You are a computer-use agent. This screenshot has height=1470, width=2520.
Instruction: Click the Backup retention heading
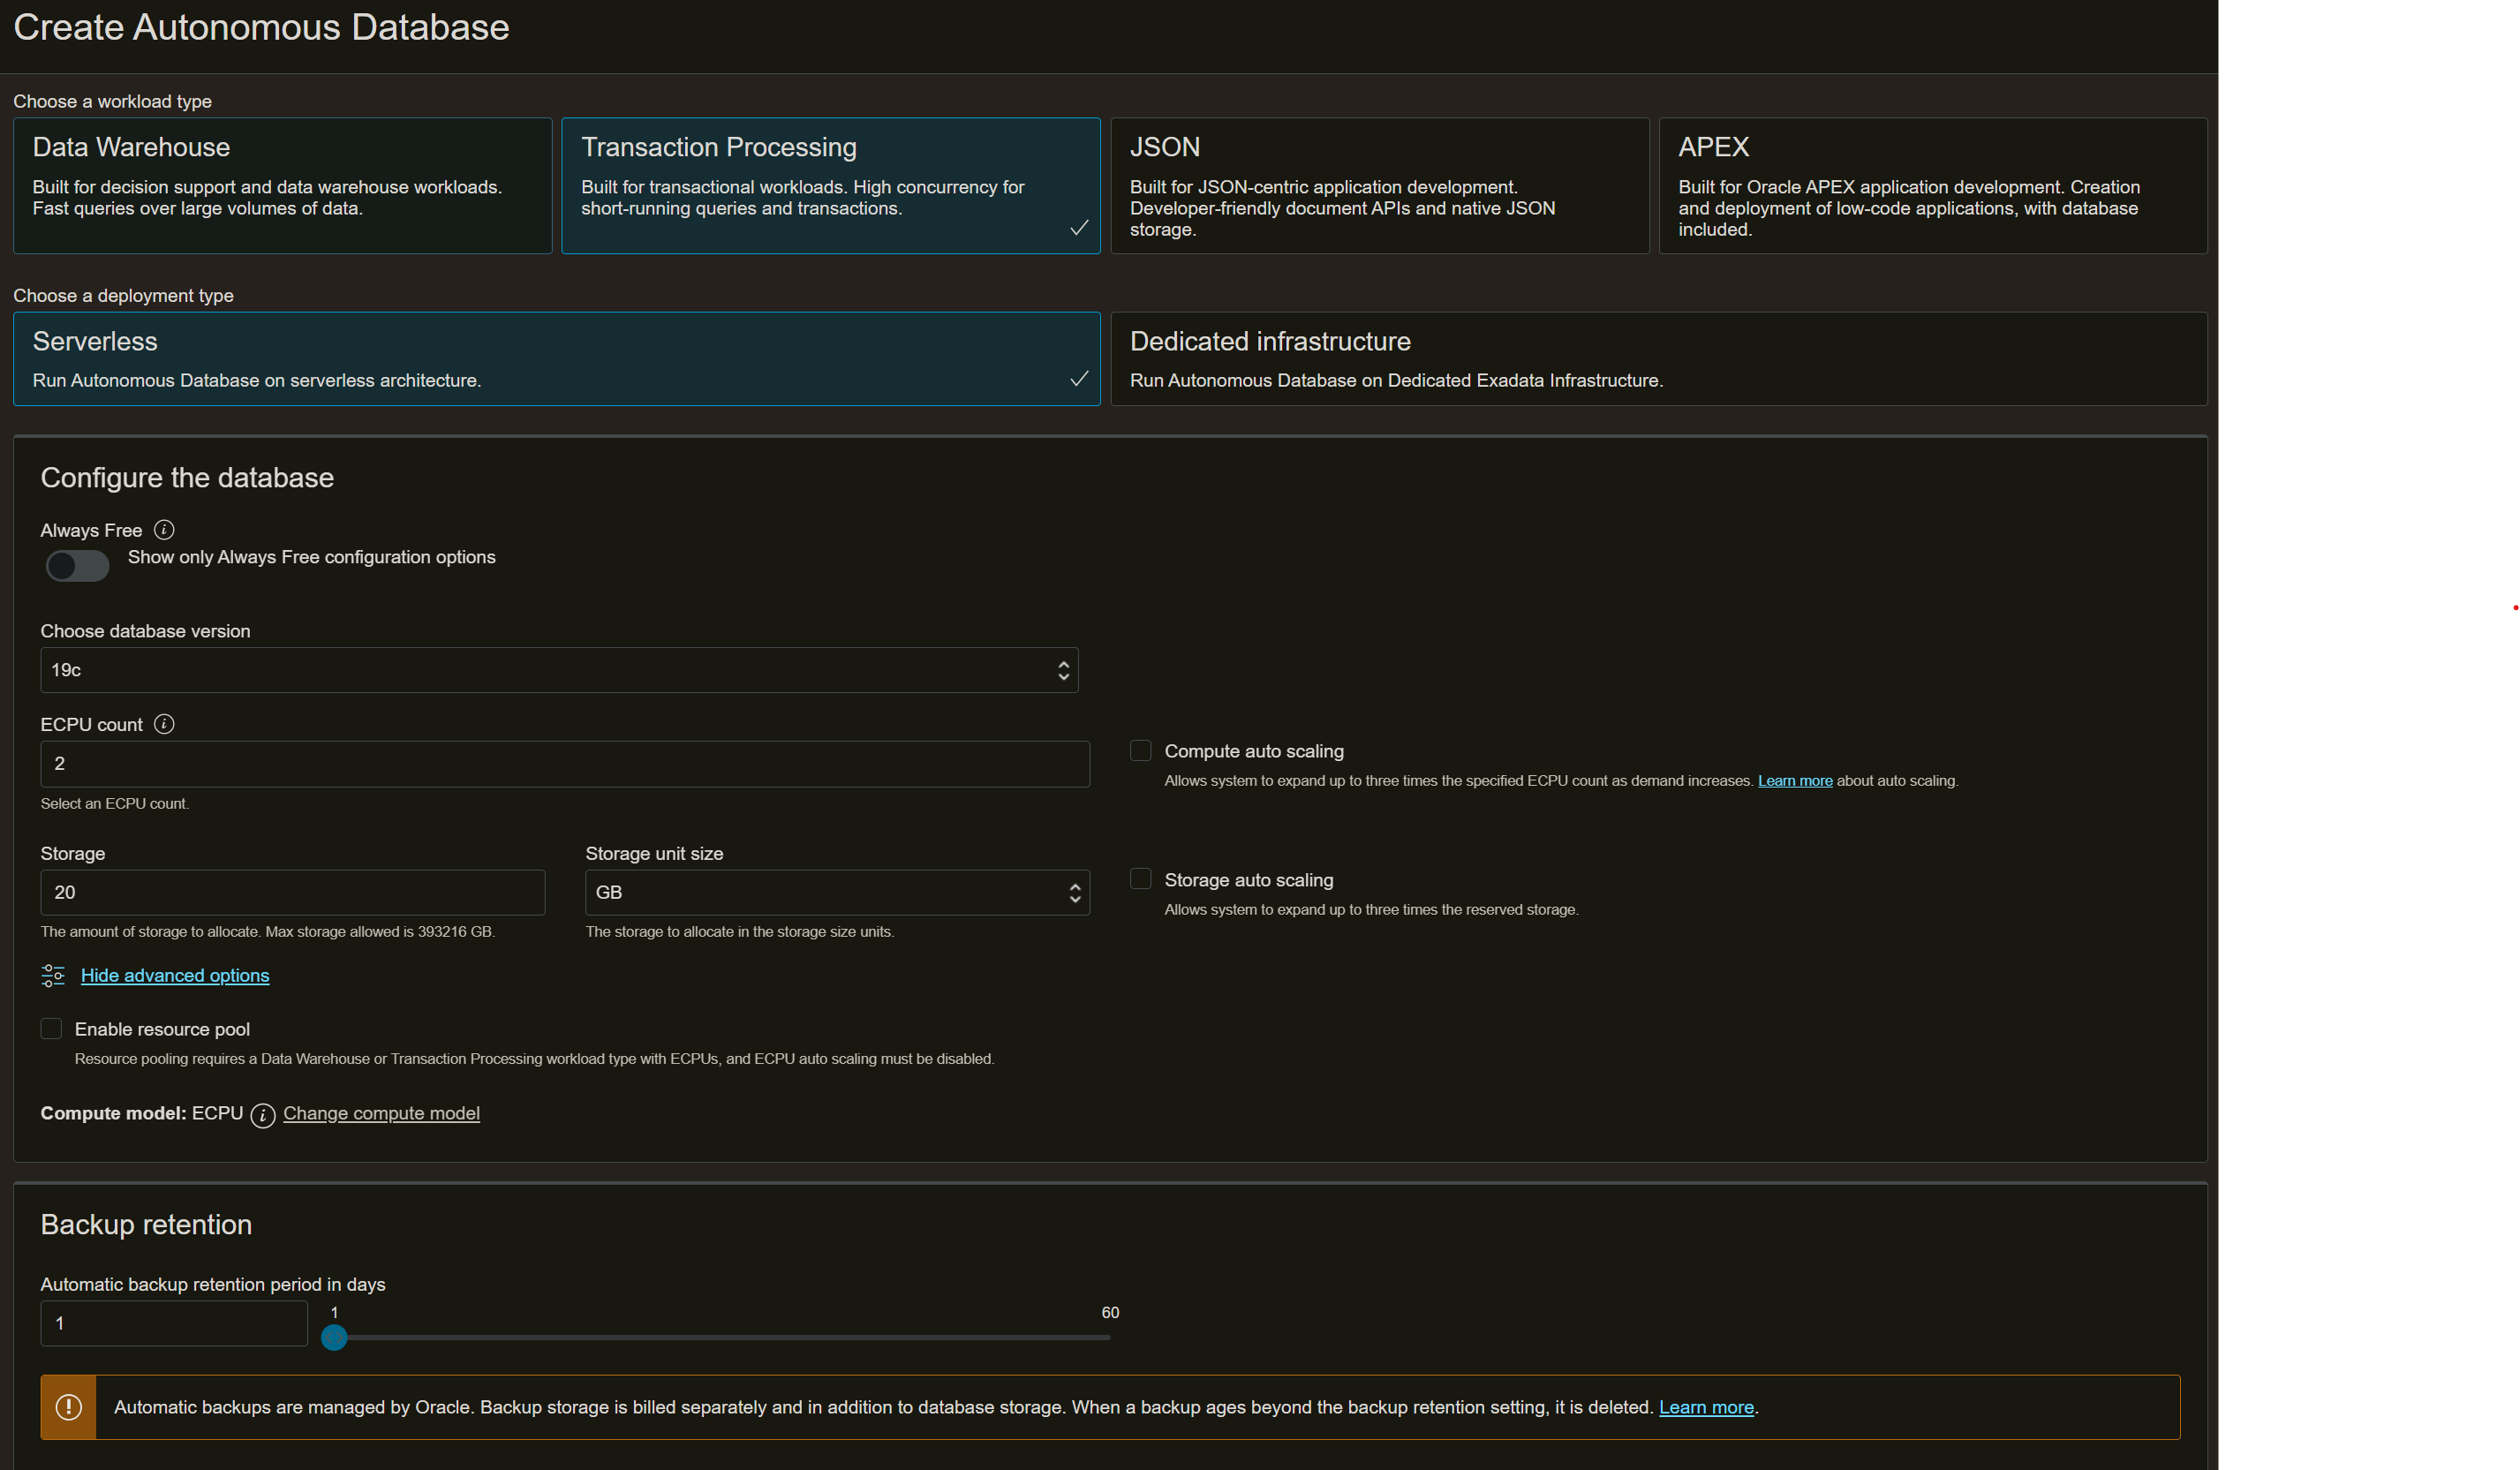tap(146, 1225)
